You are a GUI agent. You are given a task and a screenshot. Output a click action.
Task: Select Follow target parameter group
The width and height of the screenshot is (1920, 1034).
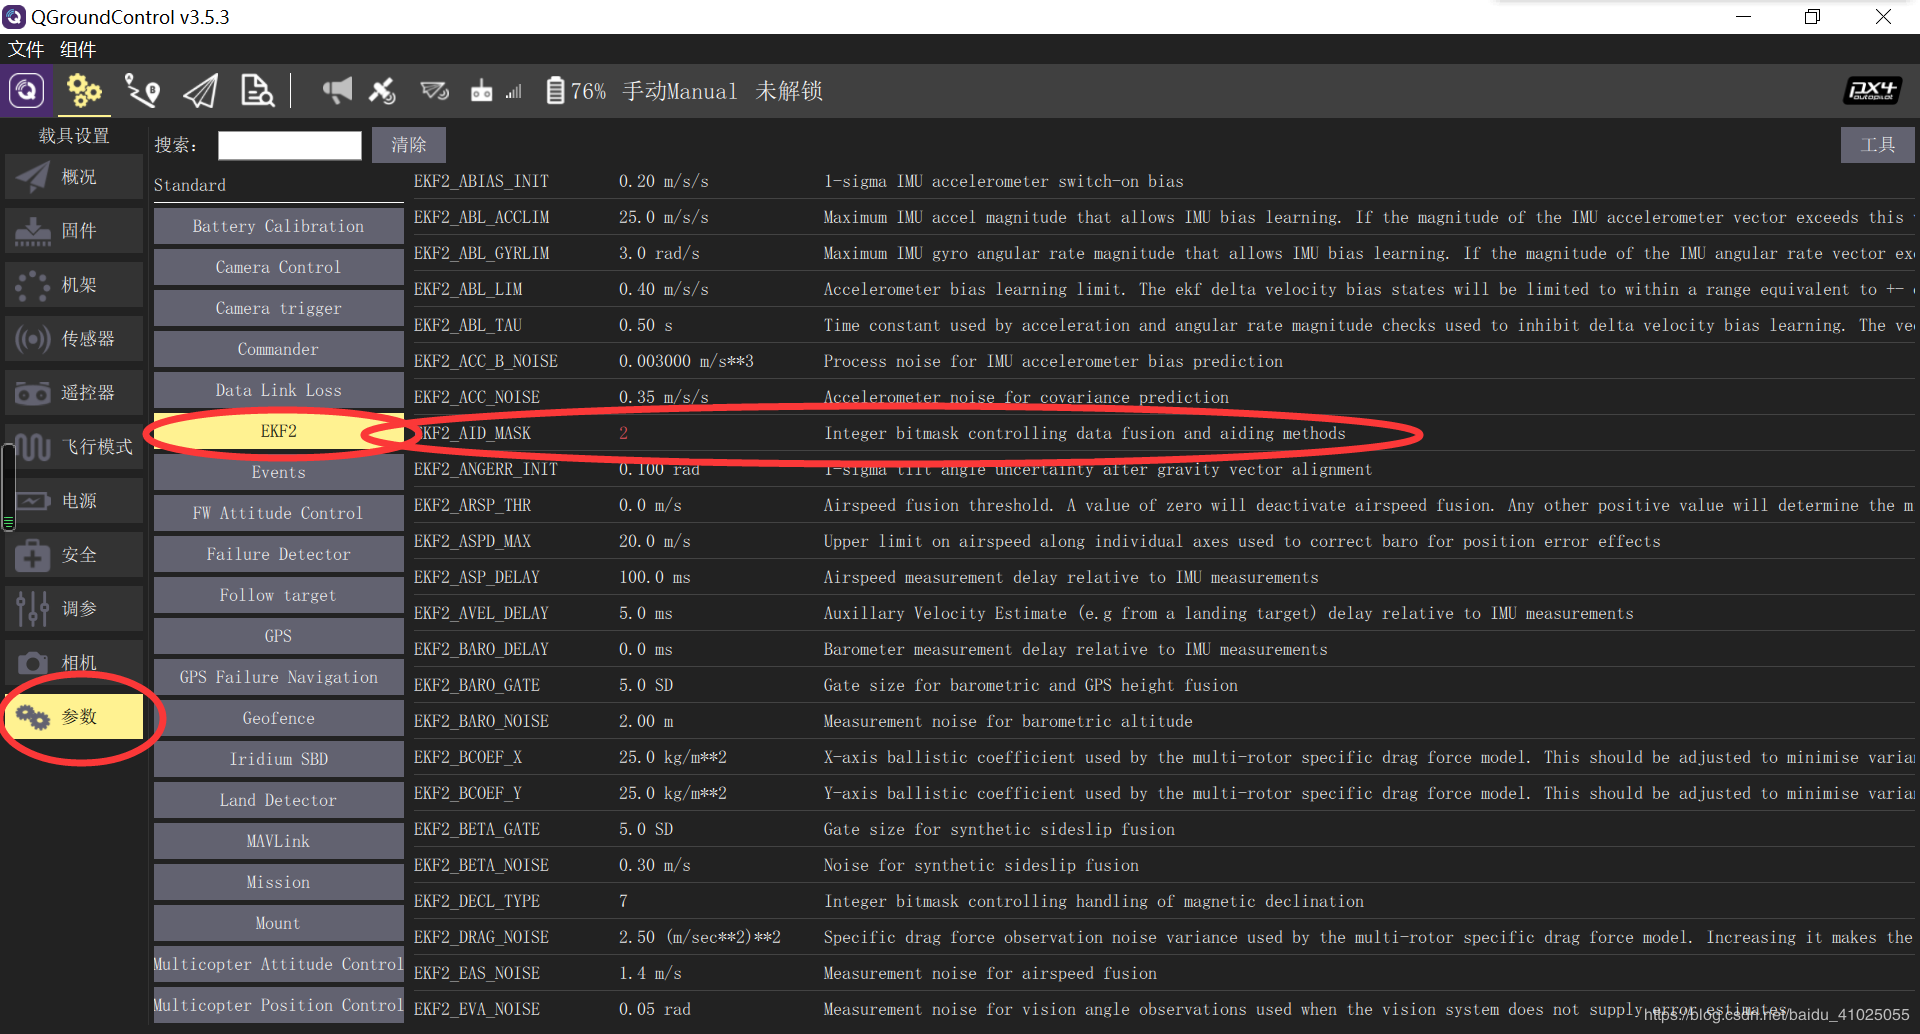(x=278, y=595)
